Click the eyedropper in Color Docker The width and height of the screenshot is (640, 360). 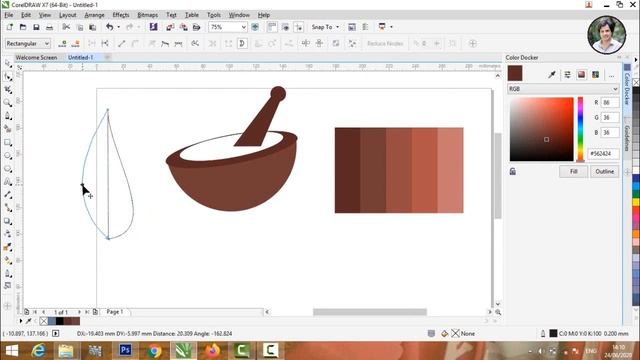[552, 74]
